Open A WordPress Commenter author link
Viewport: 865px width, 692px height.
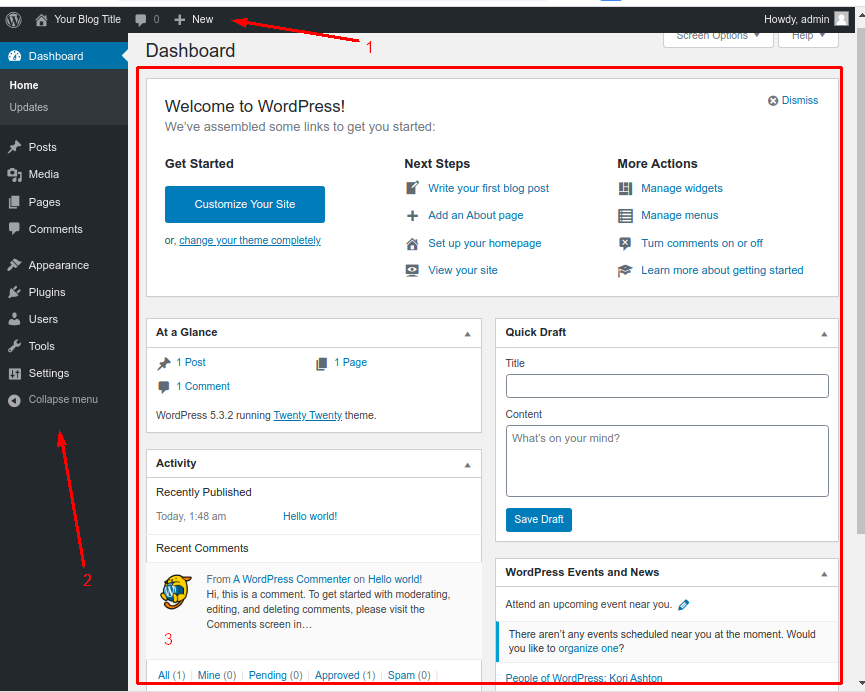click(x=292, y=579)
